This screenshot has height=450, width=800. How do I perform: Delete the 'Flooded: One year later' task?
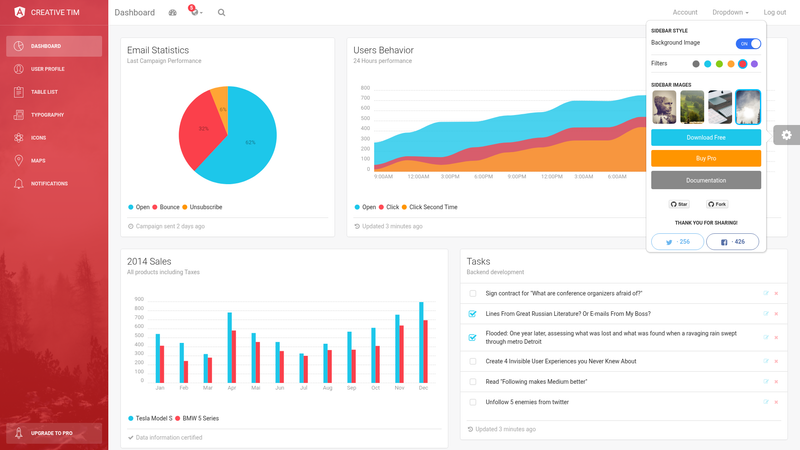point(777,337)
